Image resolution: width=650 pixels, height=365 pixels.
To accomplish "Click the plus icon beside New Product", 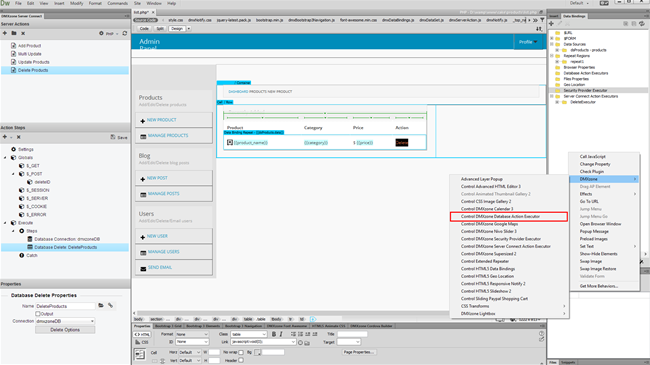I will click(x=143, y=121).
